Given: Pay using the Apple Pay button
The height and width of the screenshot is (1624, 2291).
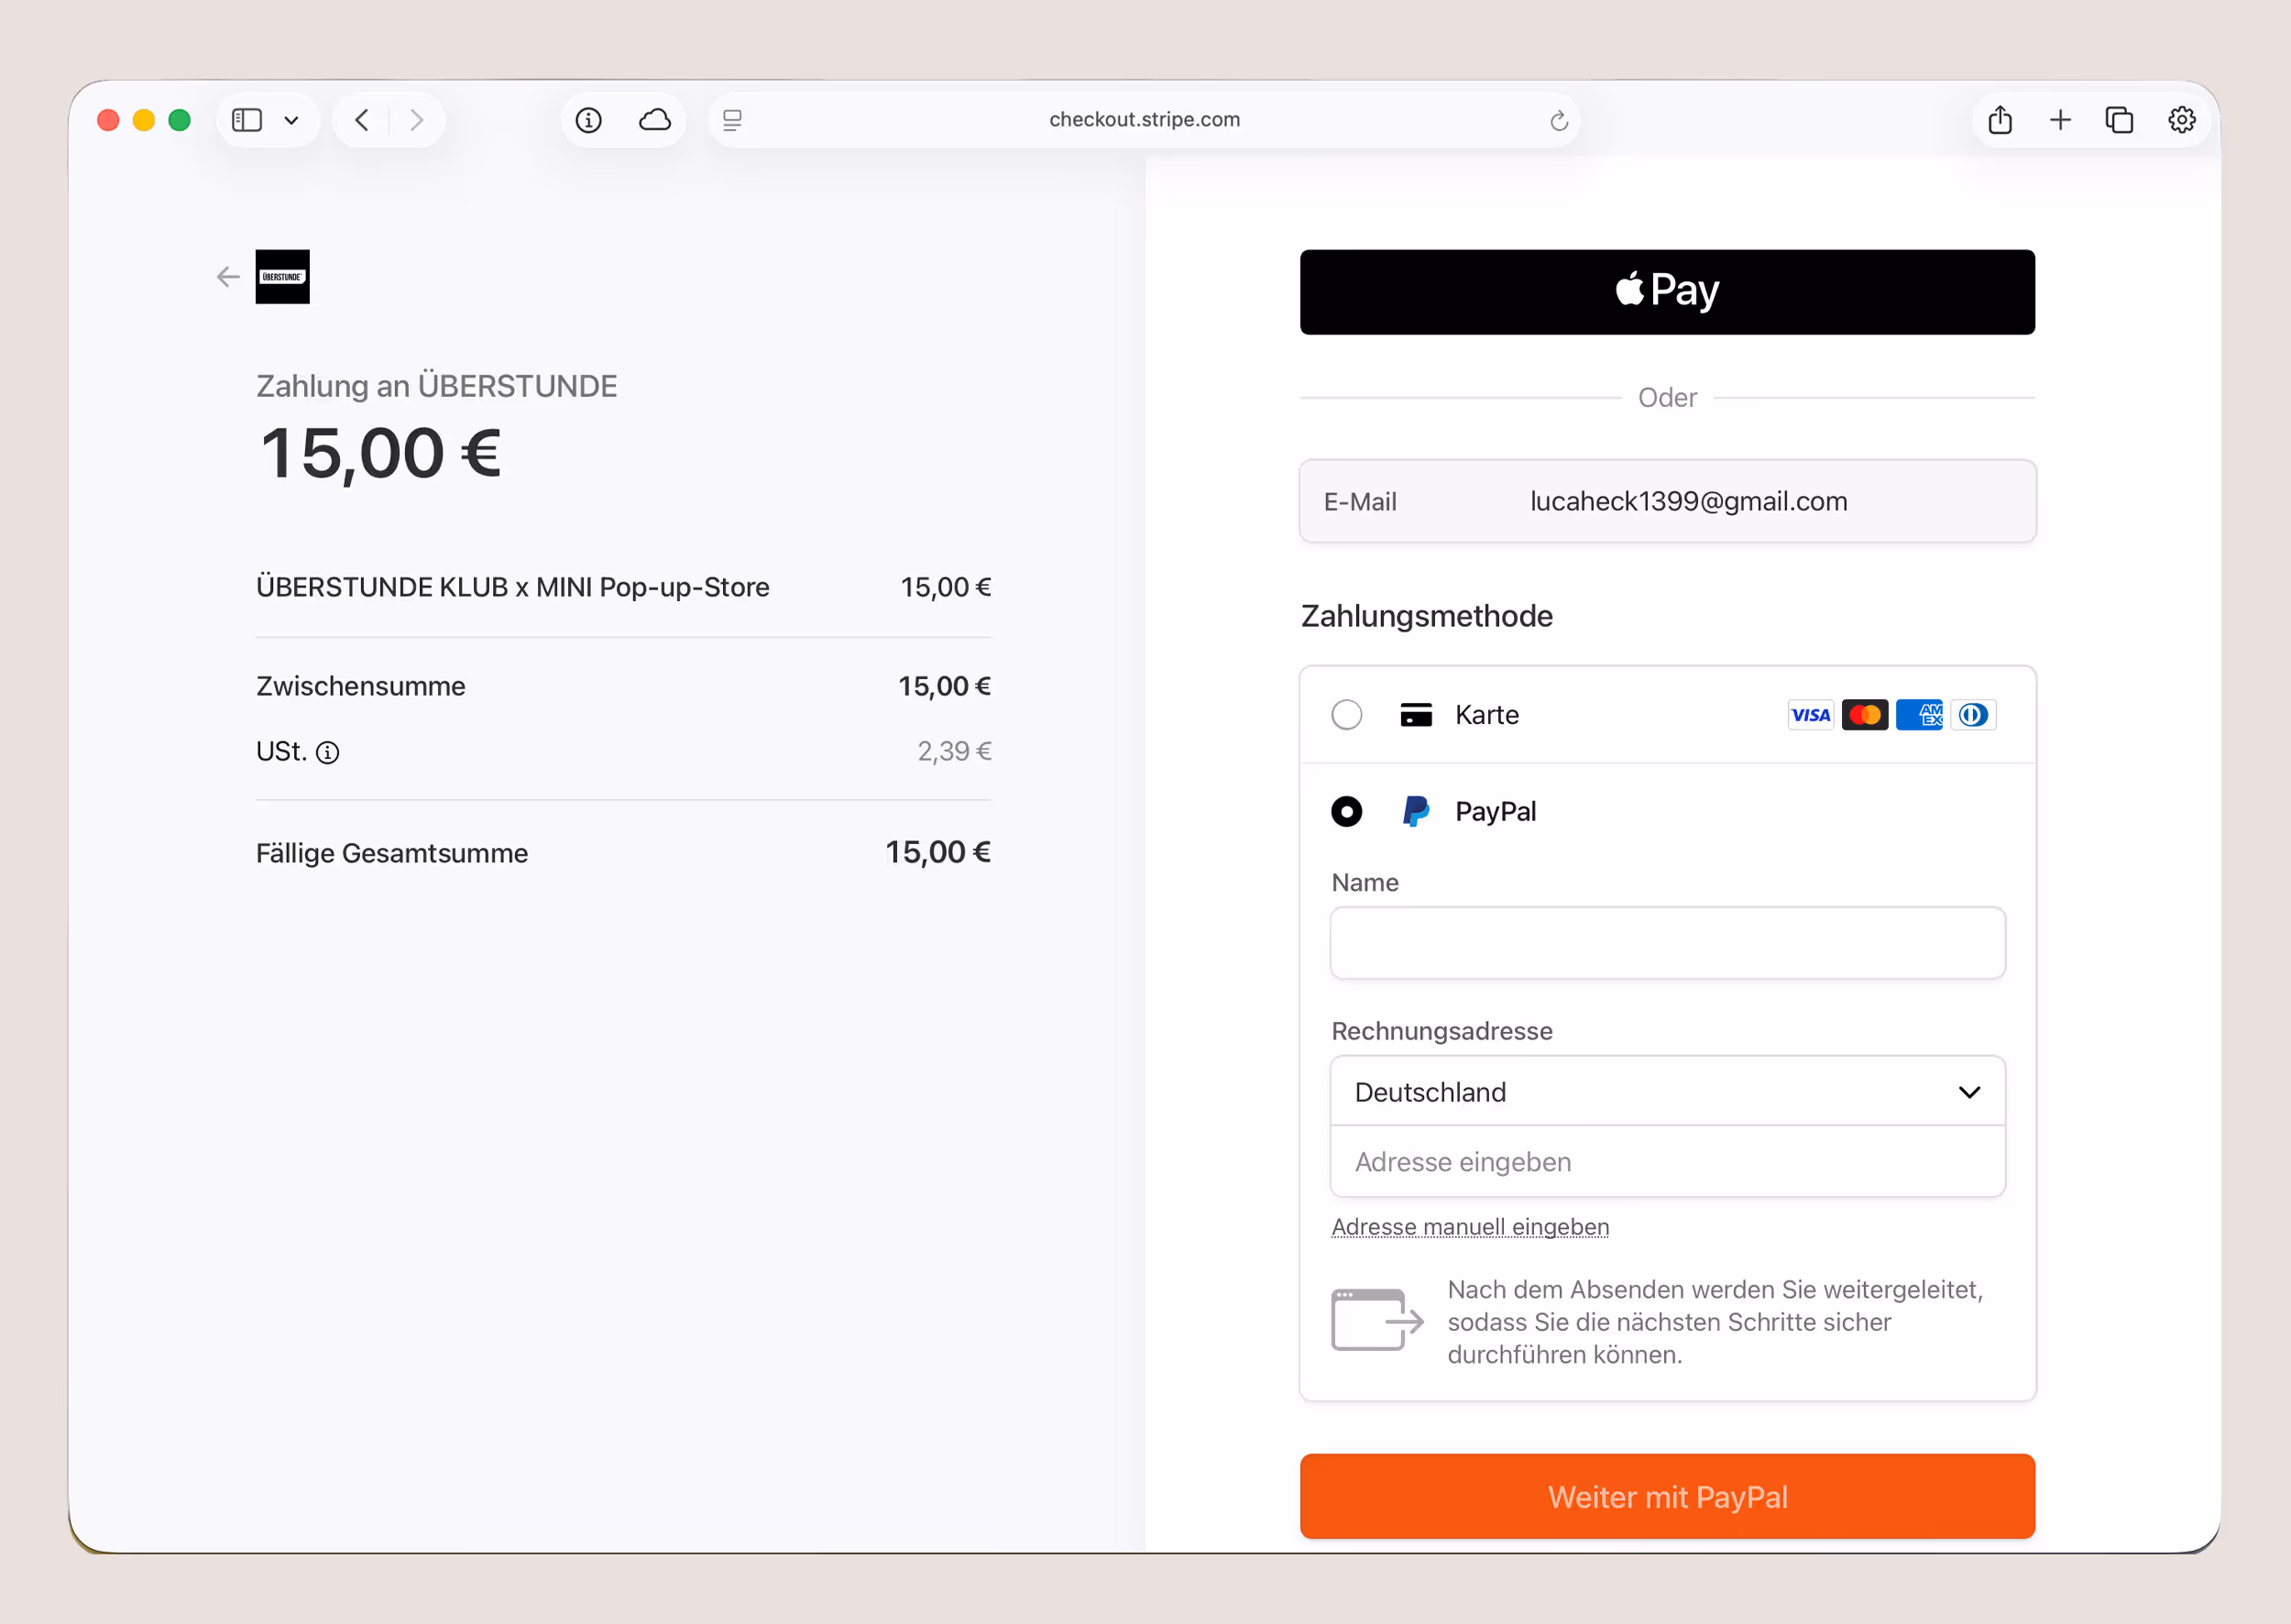Looking at the screenshot, I should pyautogui.click(x=1667, y=292).
